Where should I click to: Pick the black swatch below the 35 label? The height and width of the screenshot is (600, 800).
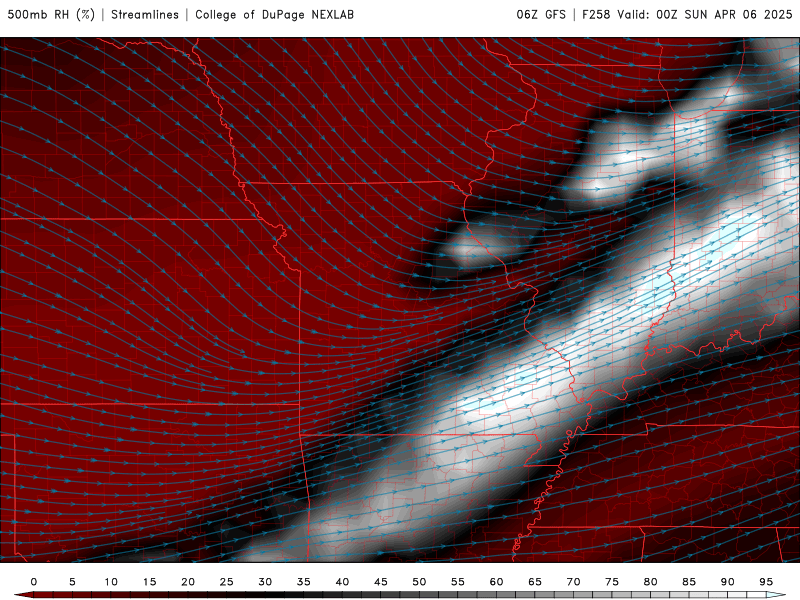pyautogui.click(x=294, y=595)
